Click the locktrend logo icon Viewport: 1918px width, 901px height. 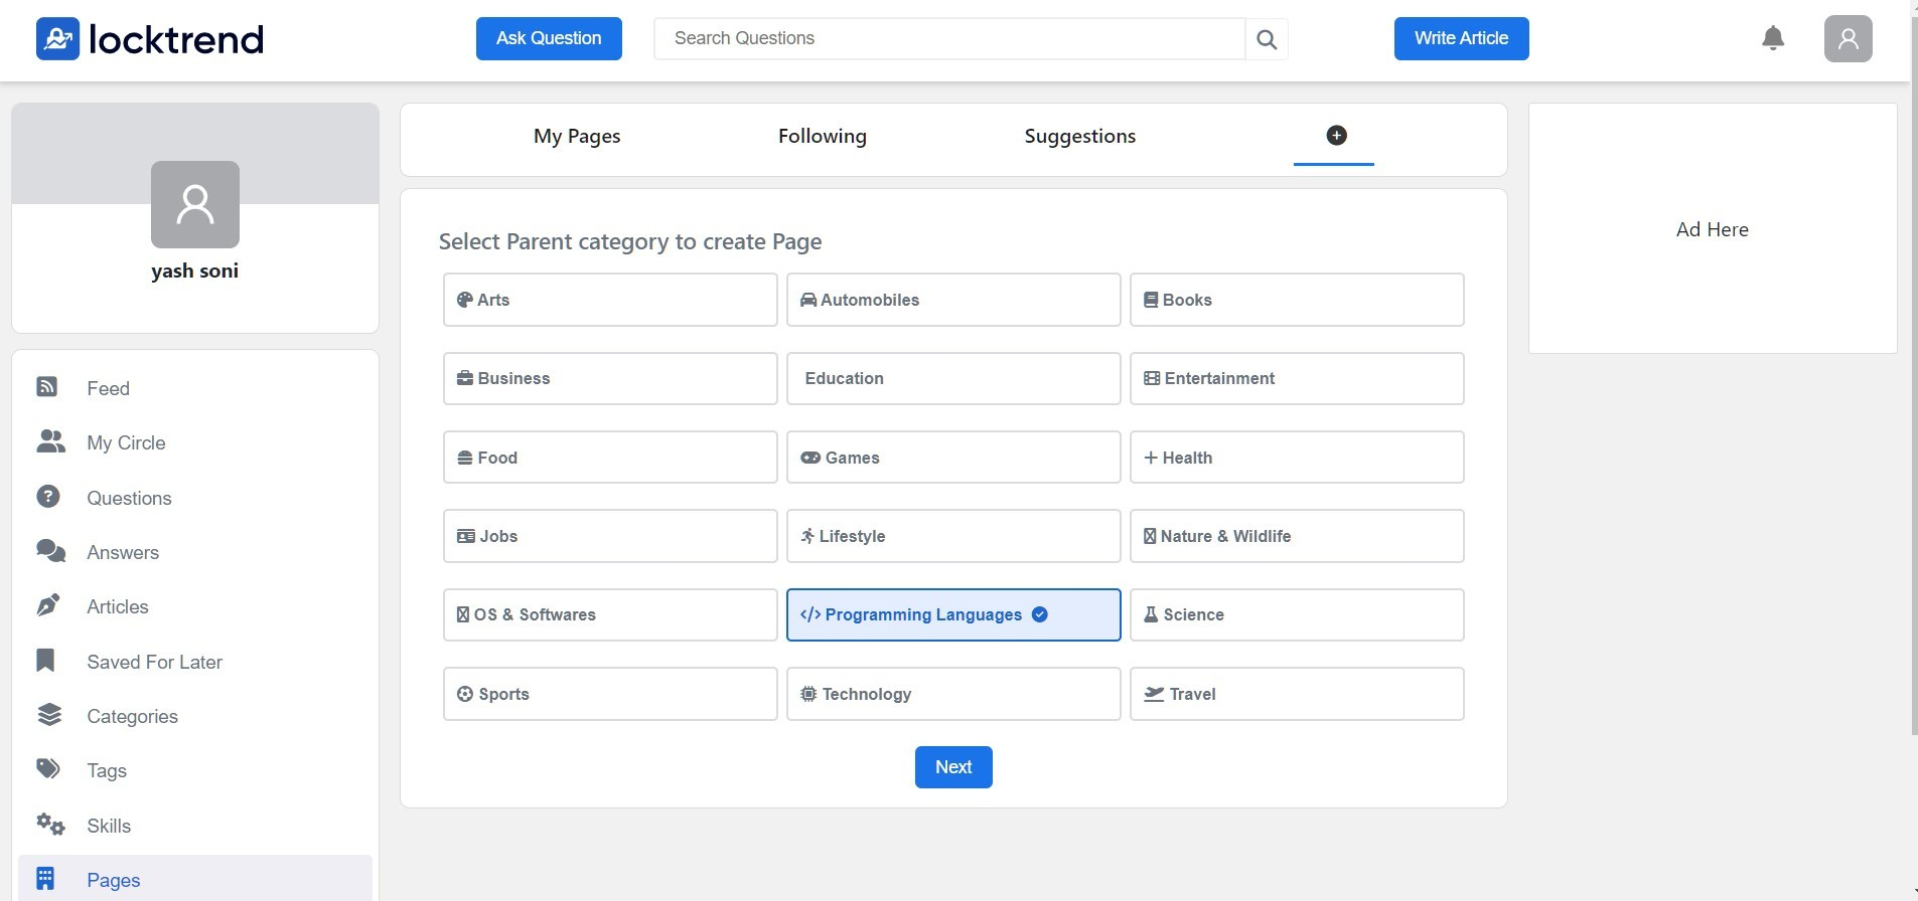coord(58,39)
